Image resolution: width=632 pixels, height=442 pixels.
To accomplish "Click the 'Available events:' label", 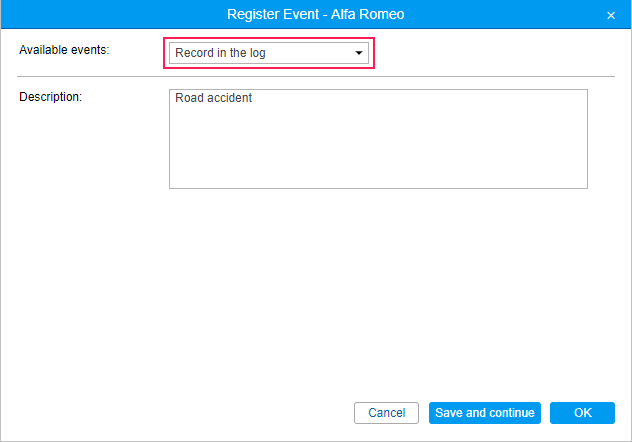I will coord(64,51).
